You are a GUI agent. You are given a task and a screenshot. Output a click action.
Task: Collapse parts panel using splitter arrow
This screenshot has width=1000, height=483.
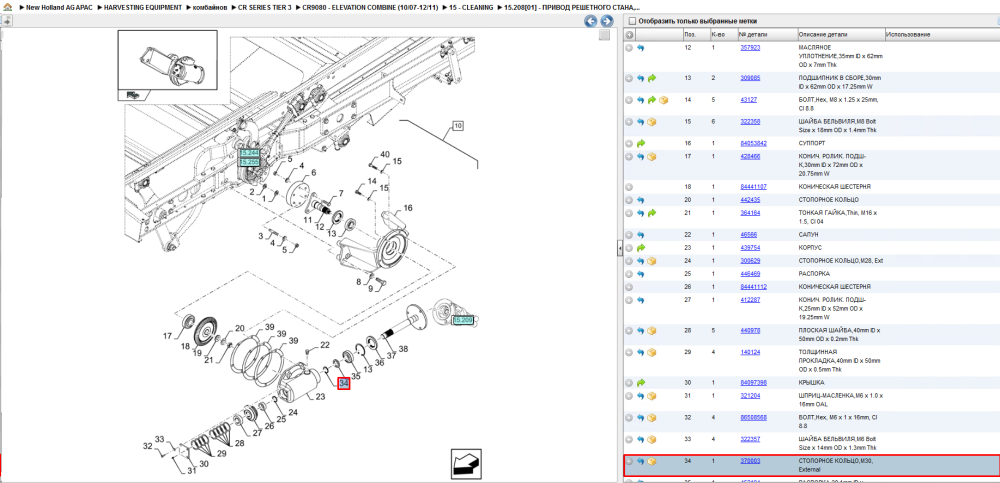click(x=619, y=249)
